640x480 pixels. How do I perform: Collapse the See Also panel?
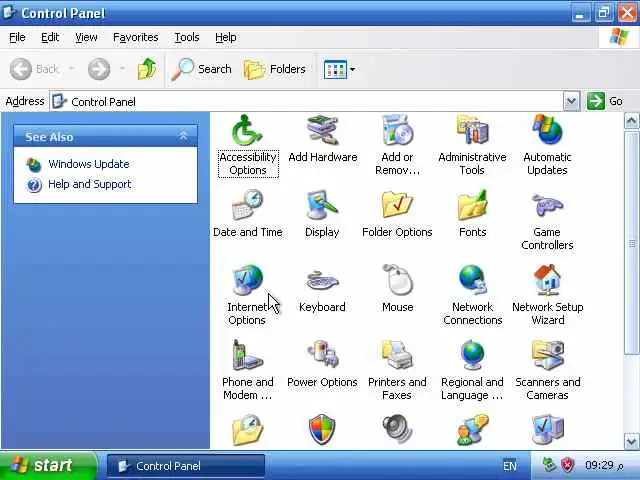click(x=183, y=136)
